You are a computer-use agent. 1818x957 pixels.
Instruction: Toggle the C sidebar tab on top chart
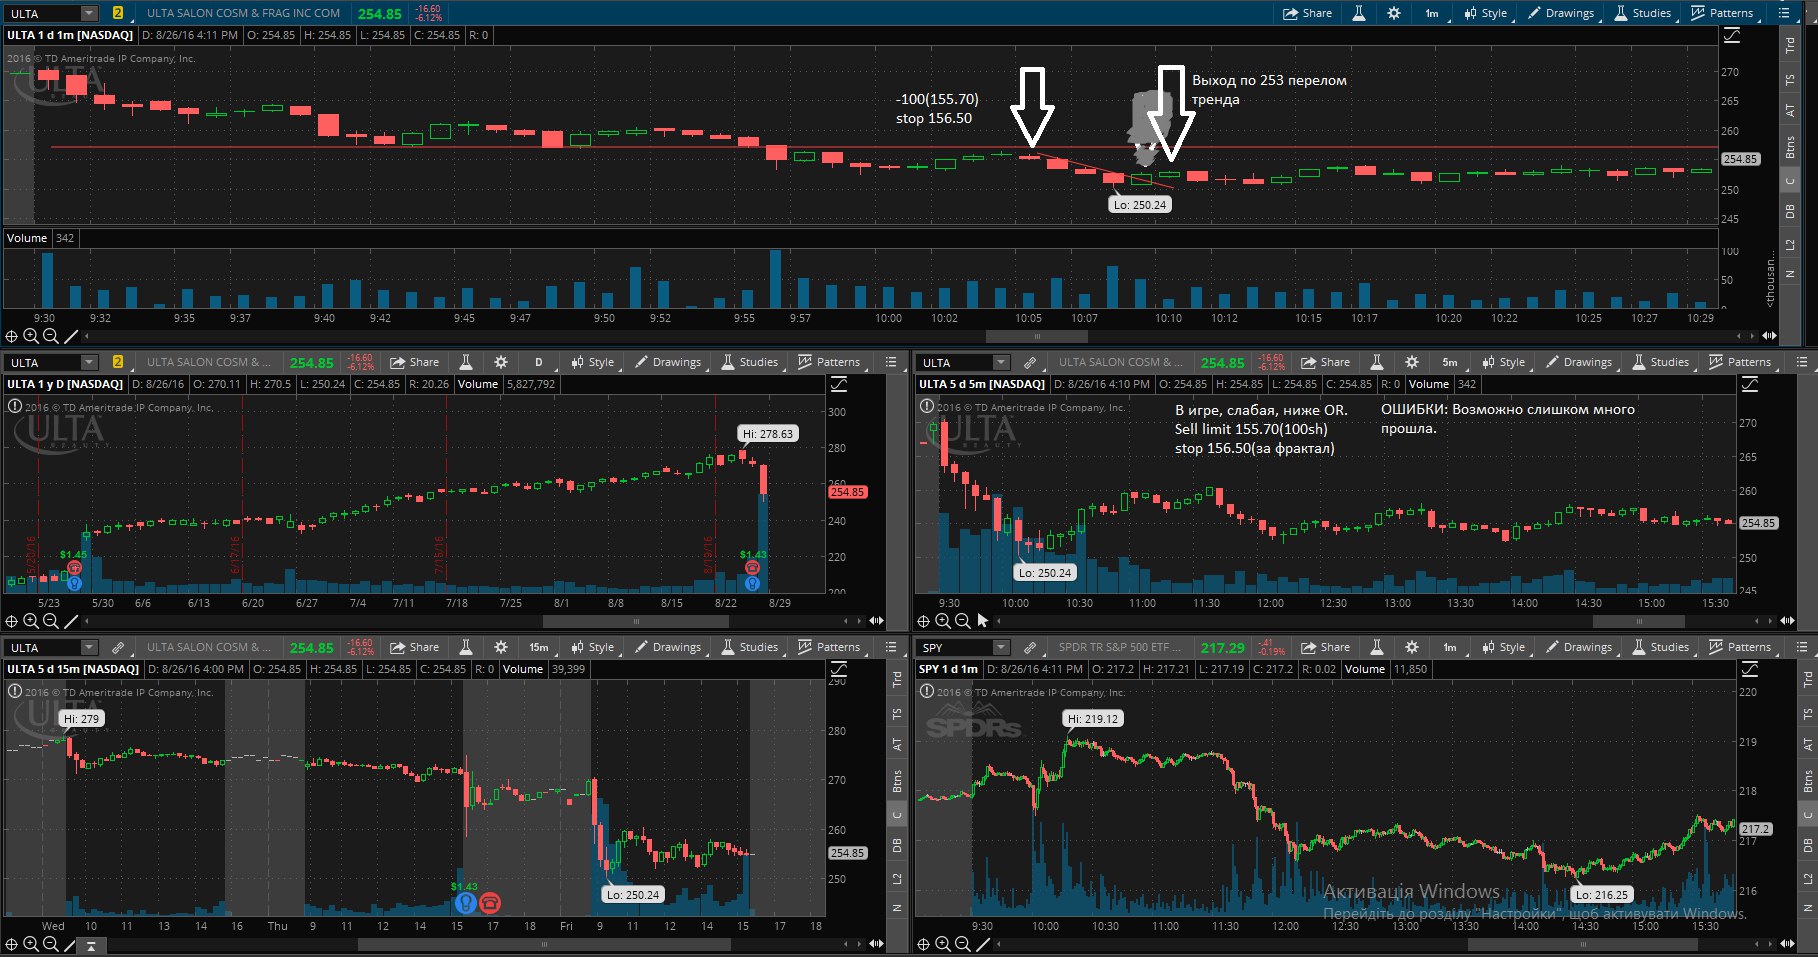tap(1790, 181)
